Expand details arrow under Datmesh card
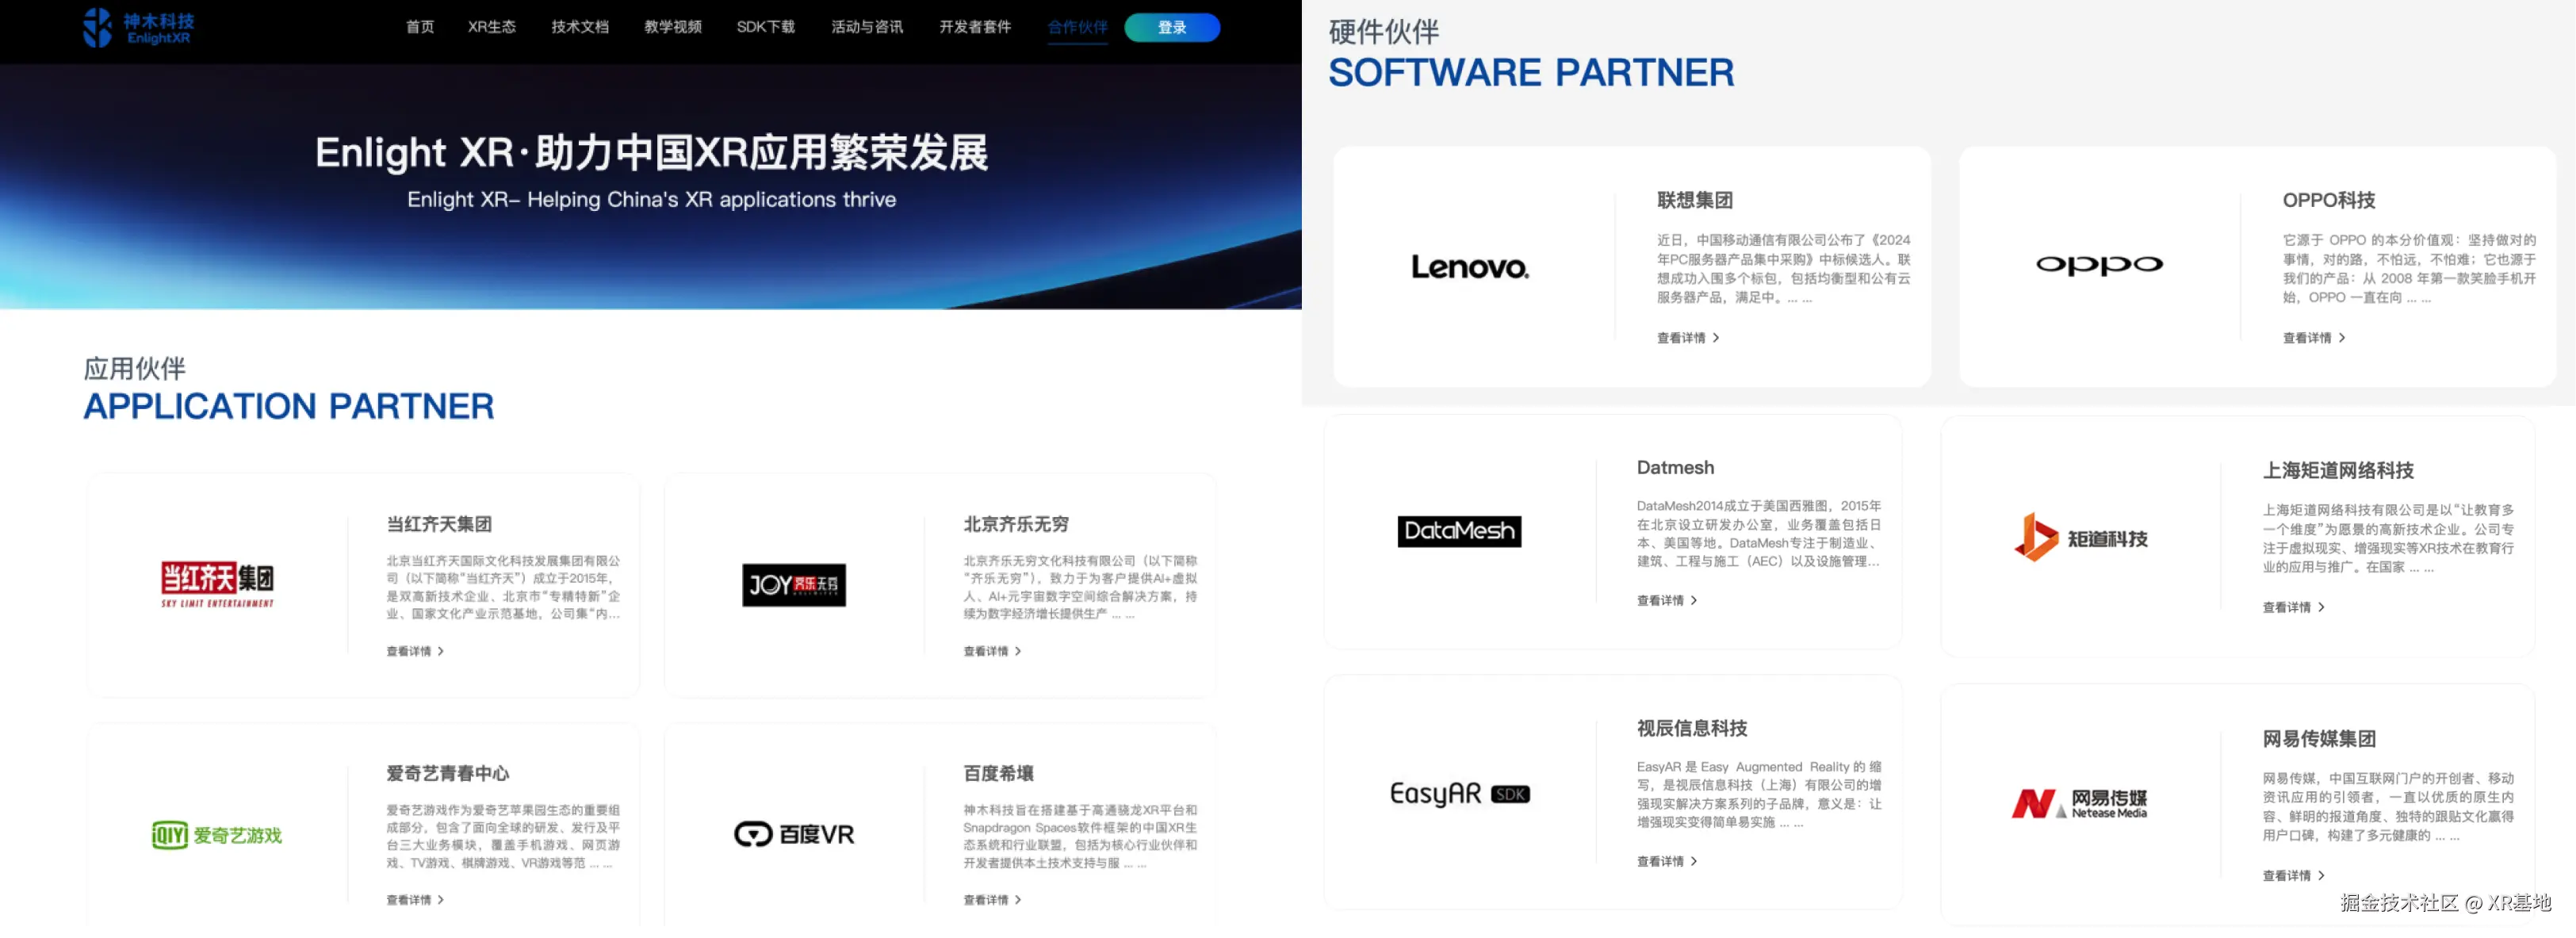 point(1693,601)
